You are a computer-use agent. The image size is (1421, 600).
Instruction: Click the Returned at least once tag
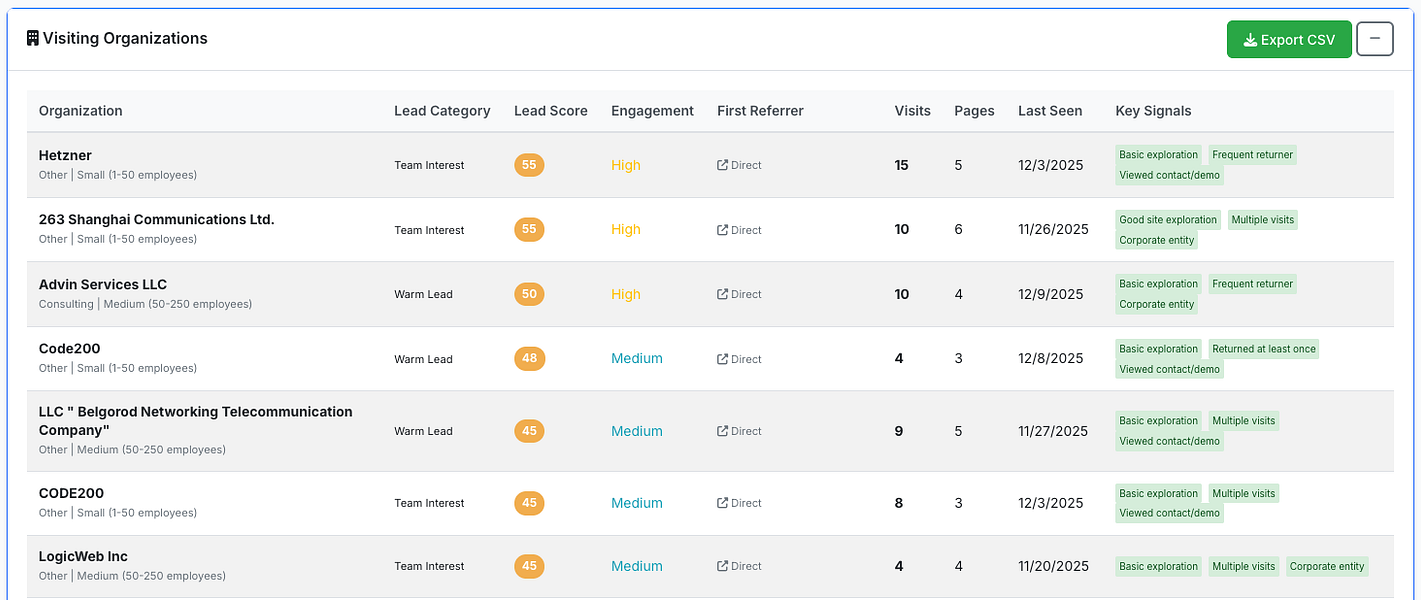1264,349
